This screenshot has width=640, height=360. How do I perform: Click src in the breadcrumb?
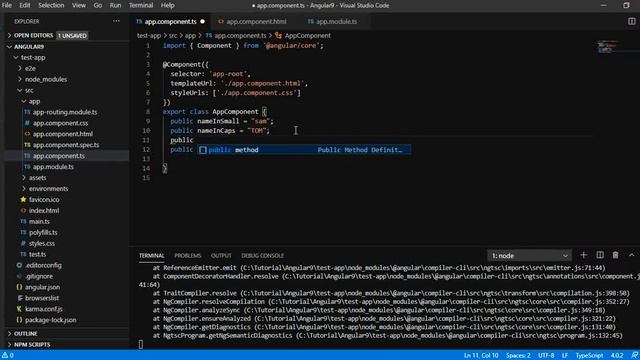click(x=173, y=36)
